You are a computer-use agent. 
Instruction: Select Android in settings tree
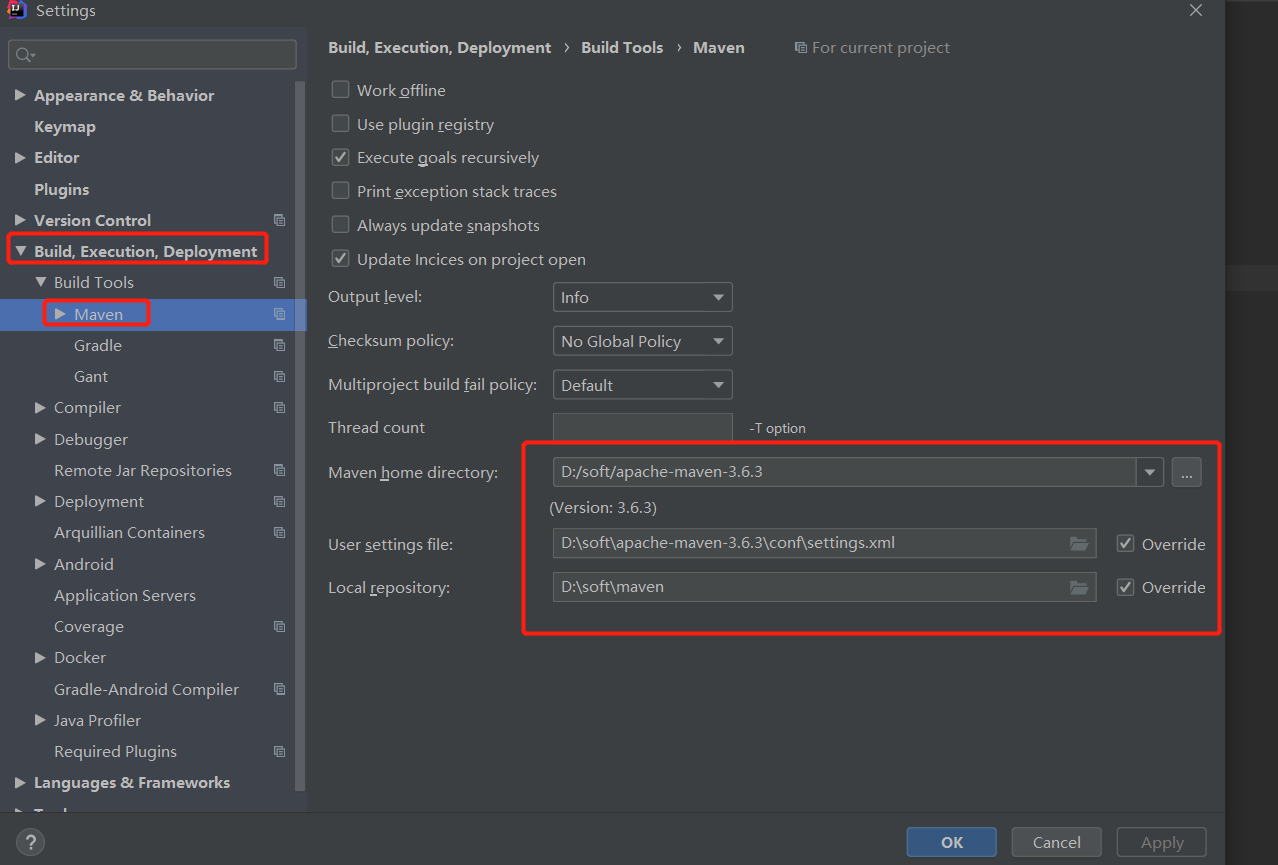84,564
